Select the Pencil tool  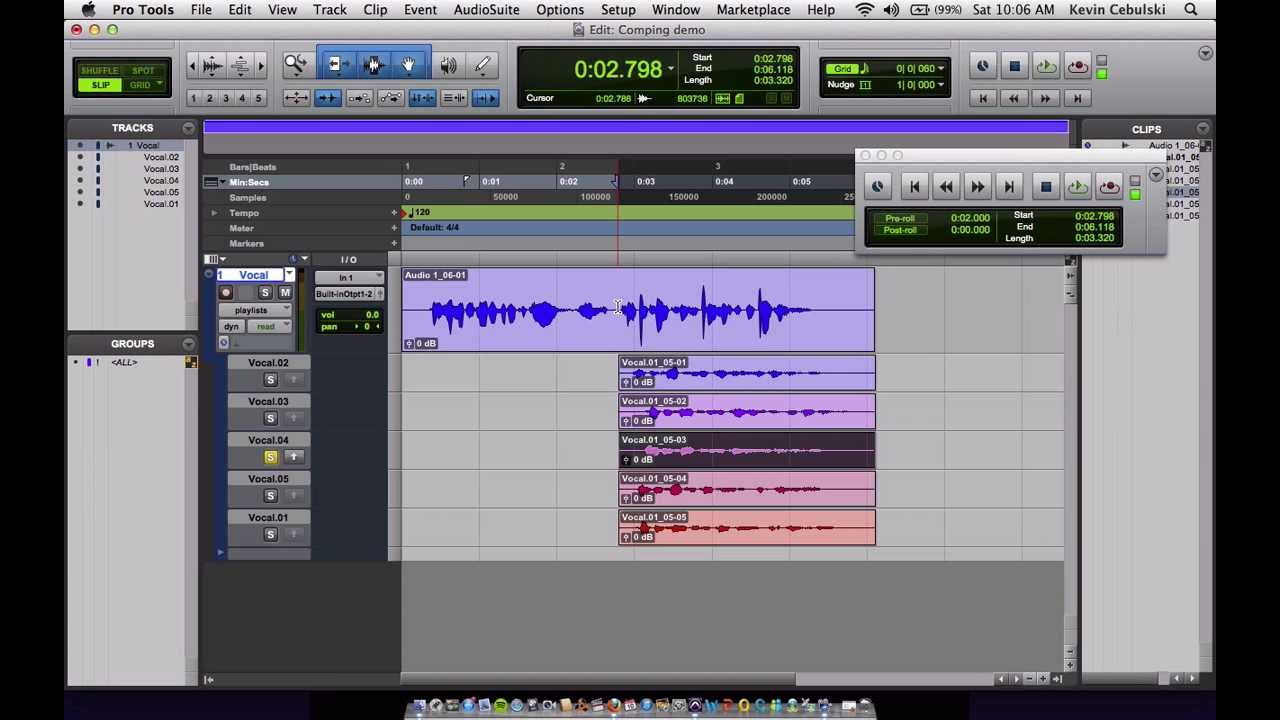click(x=482, y=66)
